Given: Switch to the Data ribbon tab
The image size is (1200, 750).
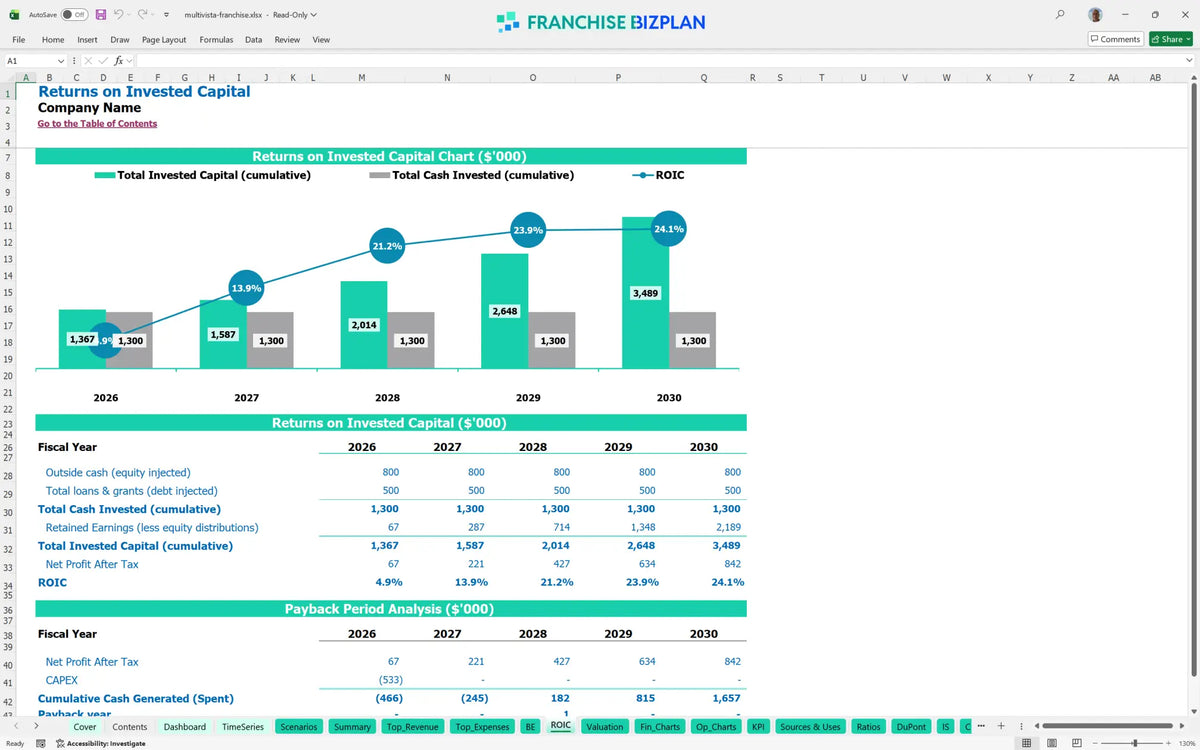Looking at the screenshot, I should point(254,39).
